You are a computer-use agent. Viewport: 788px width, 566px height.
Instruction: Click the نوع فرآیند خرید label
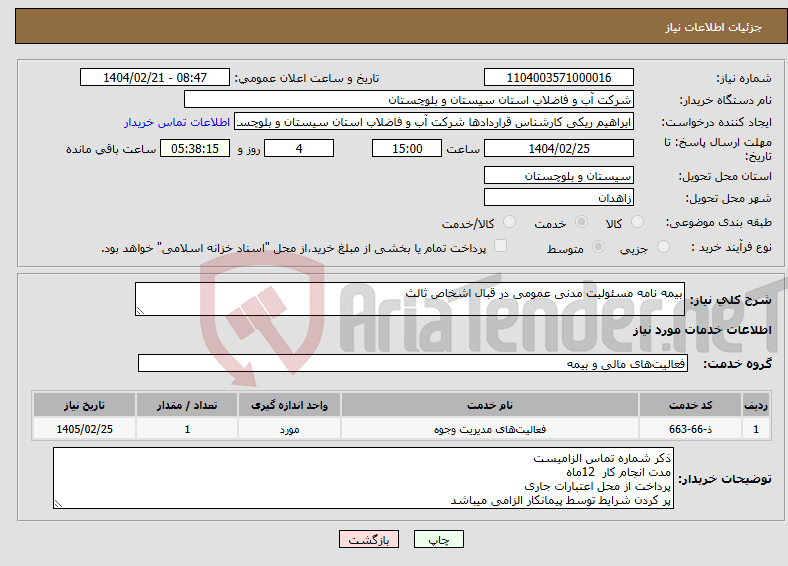tap(732, 247)
